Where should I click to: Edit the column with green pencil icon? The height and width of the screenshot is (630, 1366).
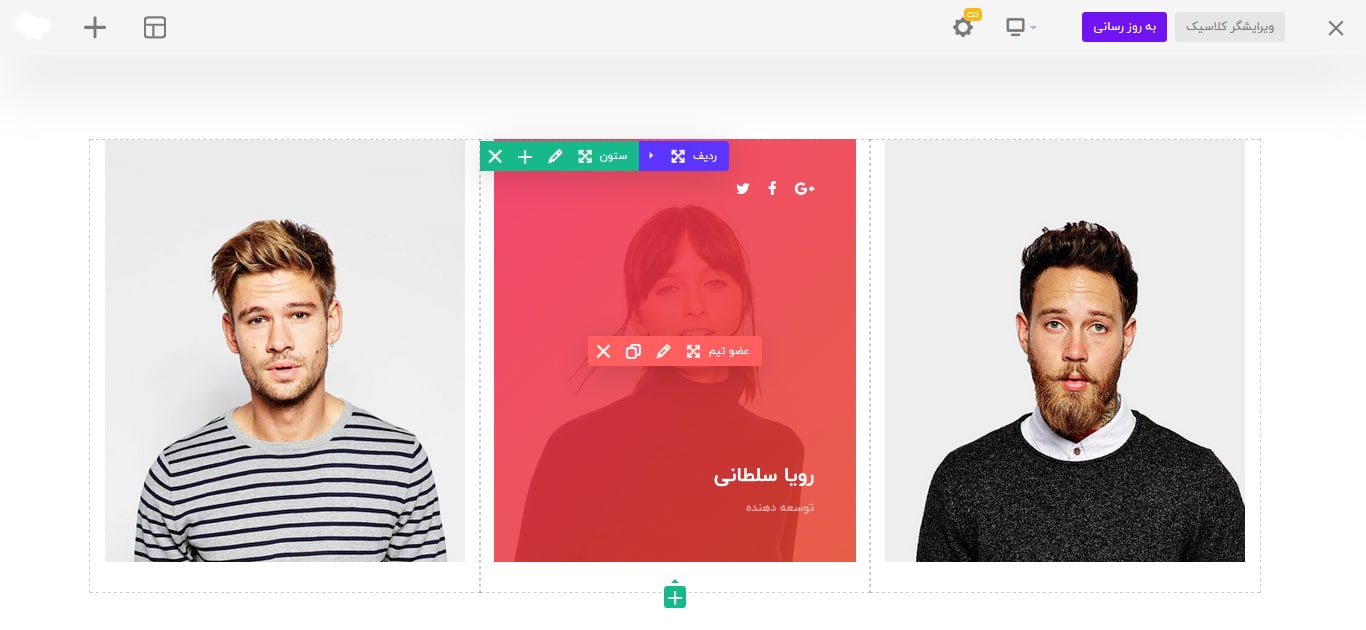click(x=555, y=156)
